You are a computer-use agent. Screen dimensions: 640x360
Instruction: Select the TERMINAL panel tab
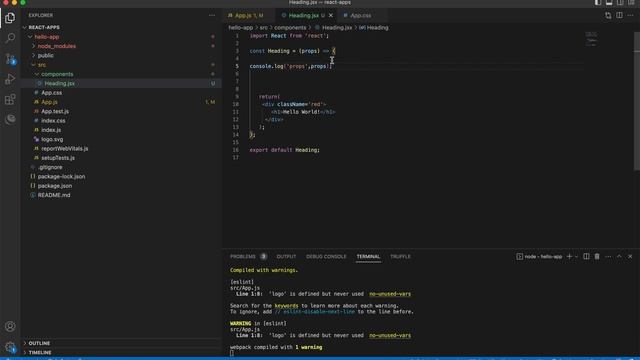pos(368,256)
